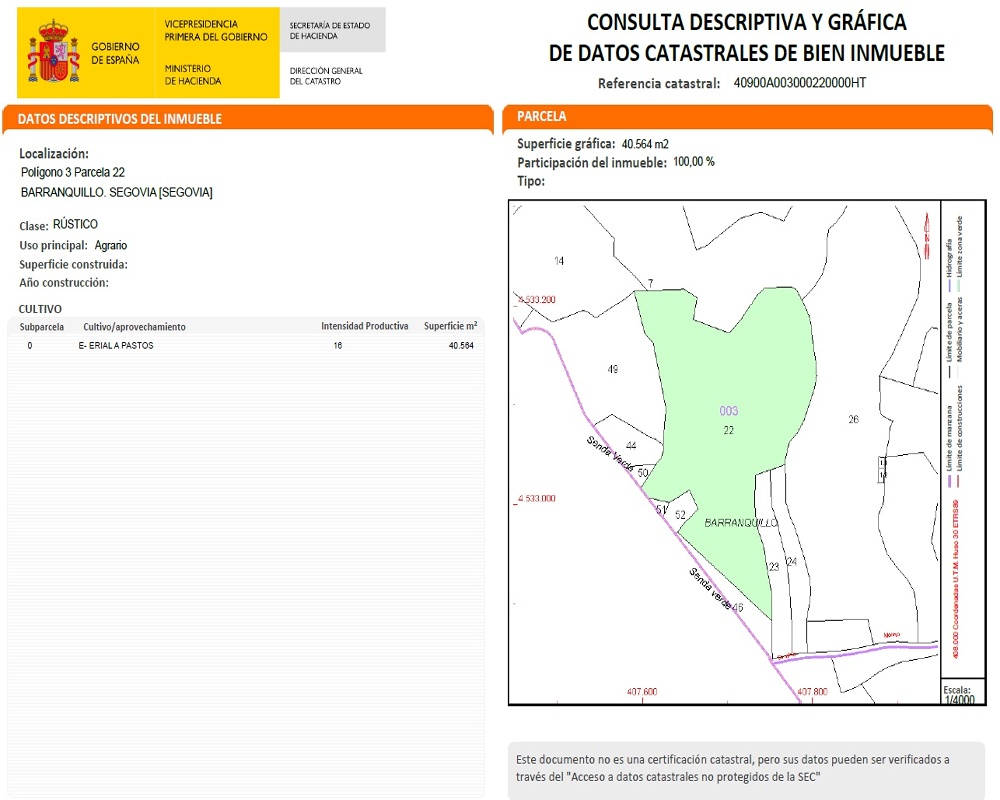Click the polygon 003 label on map

pyautogui.click(x=729, y=411)
